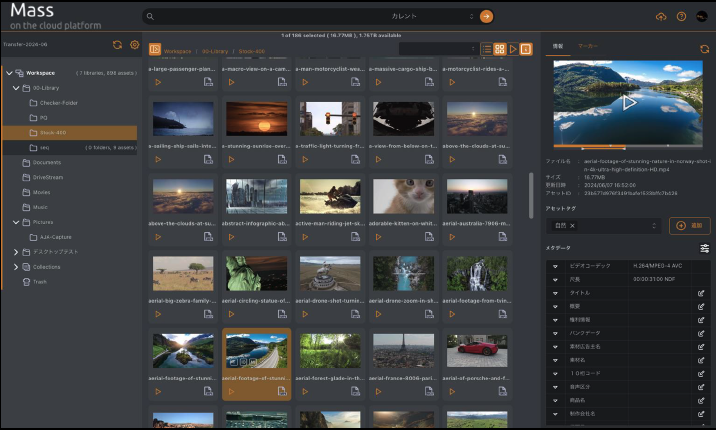Image resolution: width=716 pixels, height=430 pixels.
Task: Click the refresh icon above the folder tree
Action: point(118,45)
